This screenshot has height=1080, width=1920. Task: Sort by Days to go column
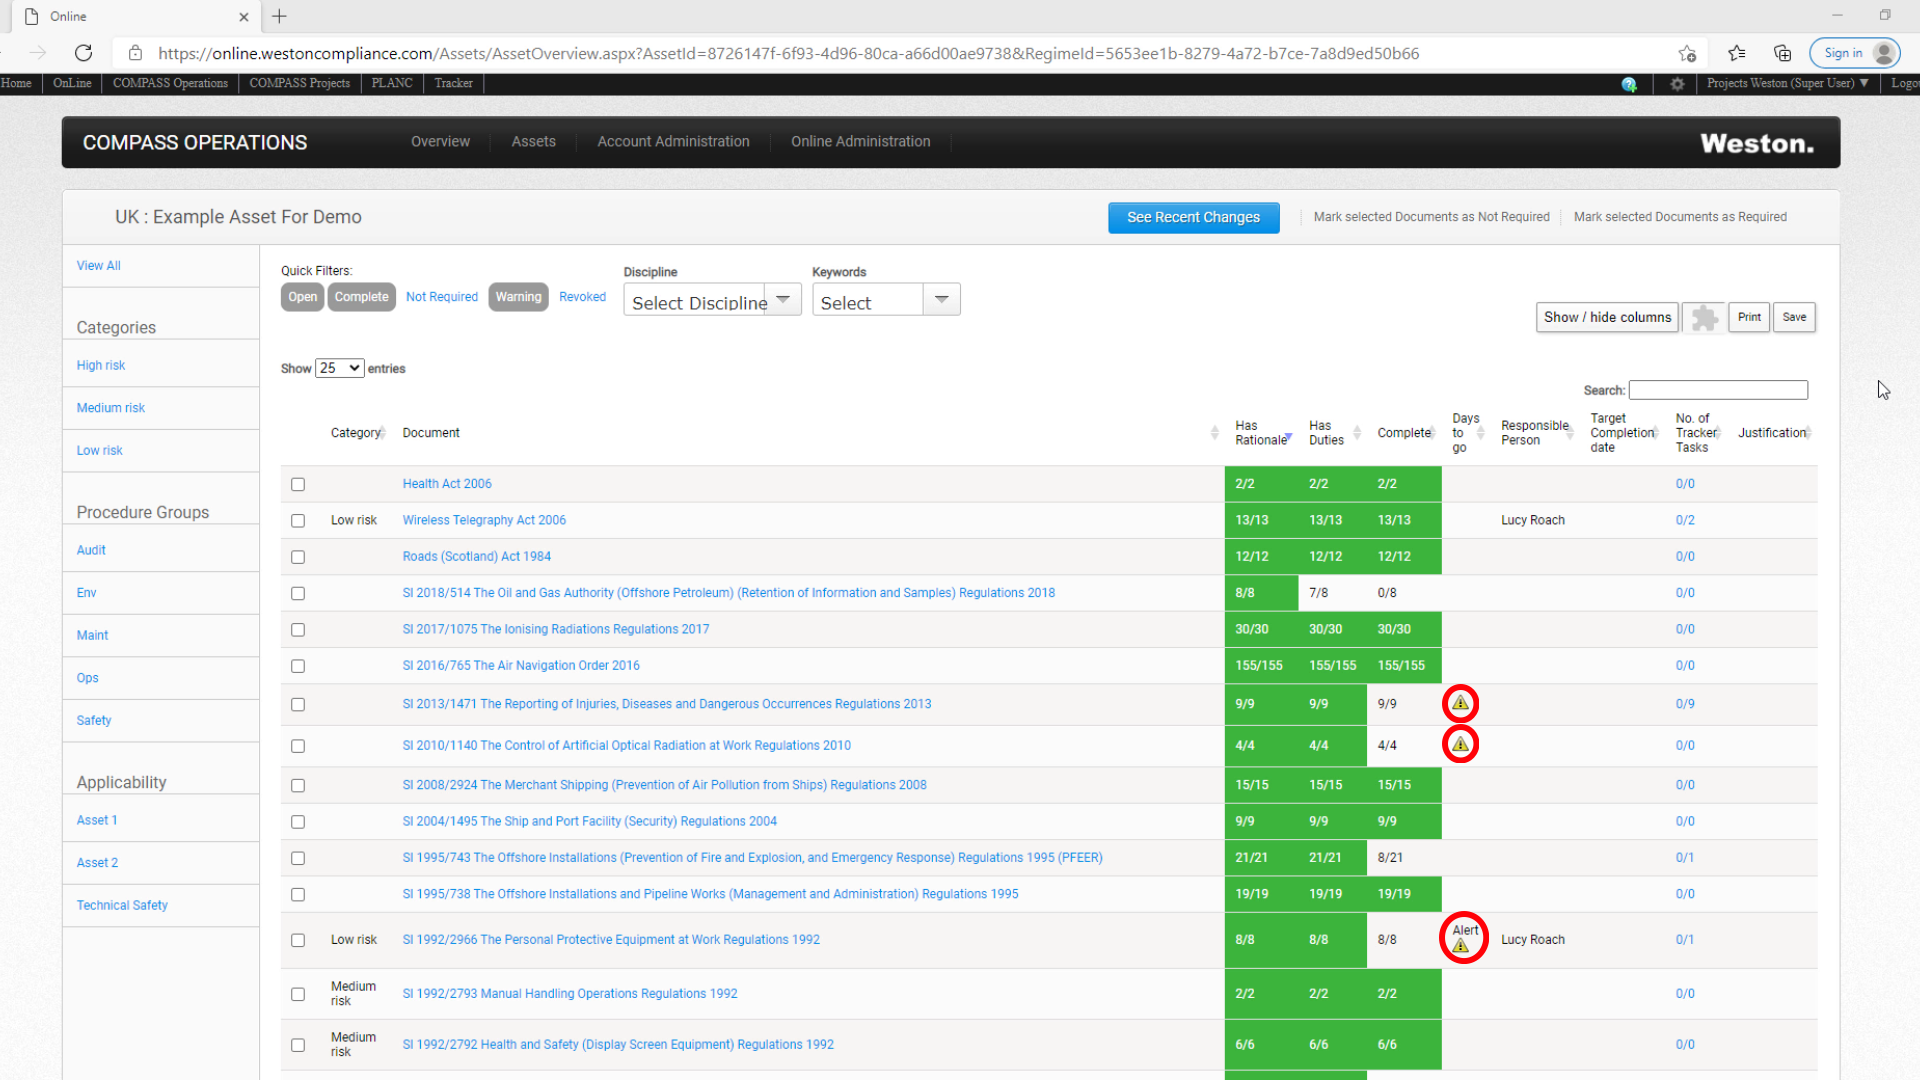pyautogui.click(x=1481, y=433)
